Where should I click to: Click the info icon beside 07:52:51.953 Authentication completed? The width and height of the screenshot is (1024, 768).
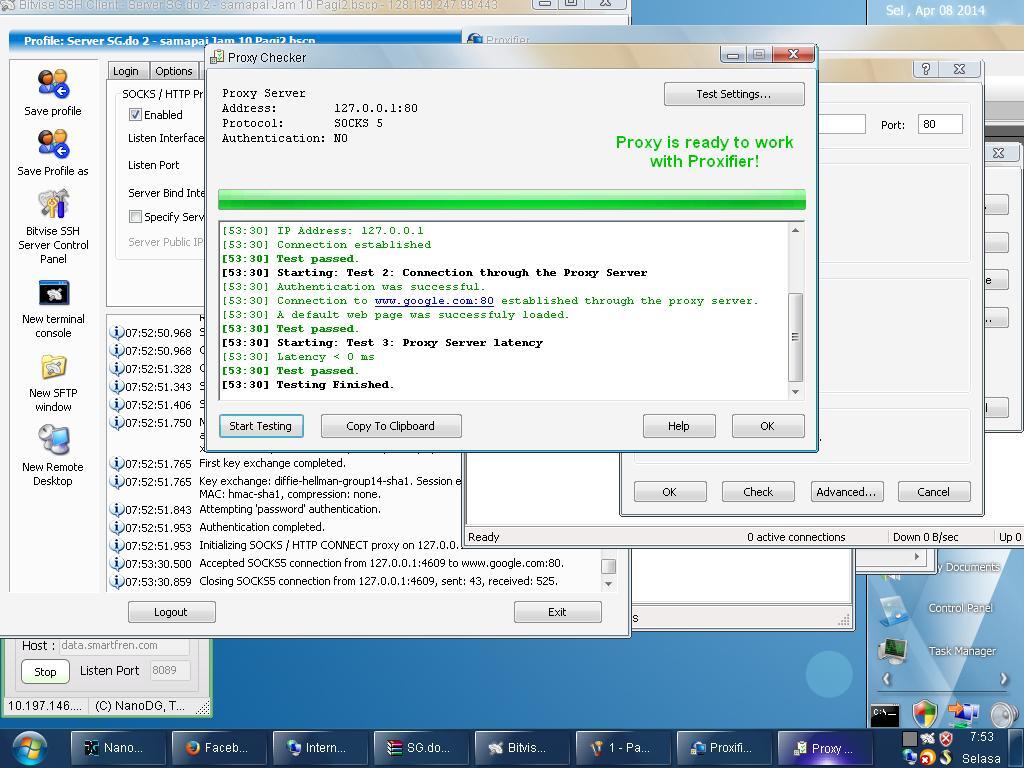tap(117, 527)
